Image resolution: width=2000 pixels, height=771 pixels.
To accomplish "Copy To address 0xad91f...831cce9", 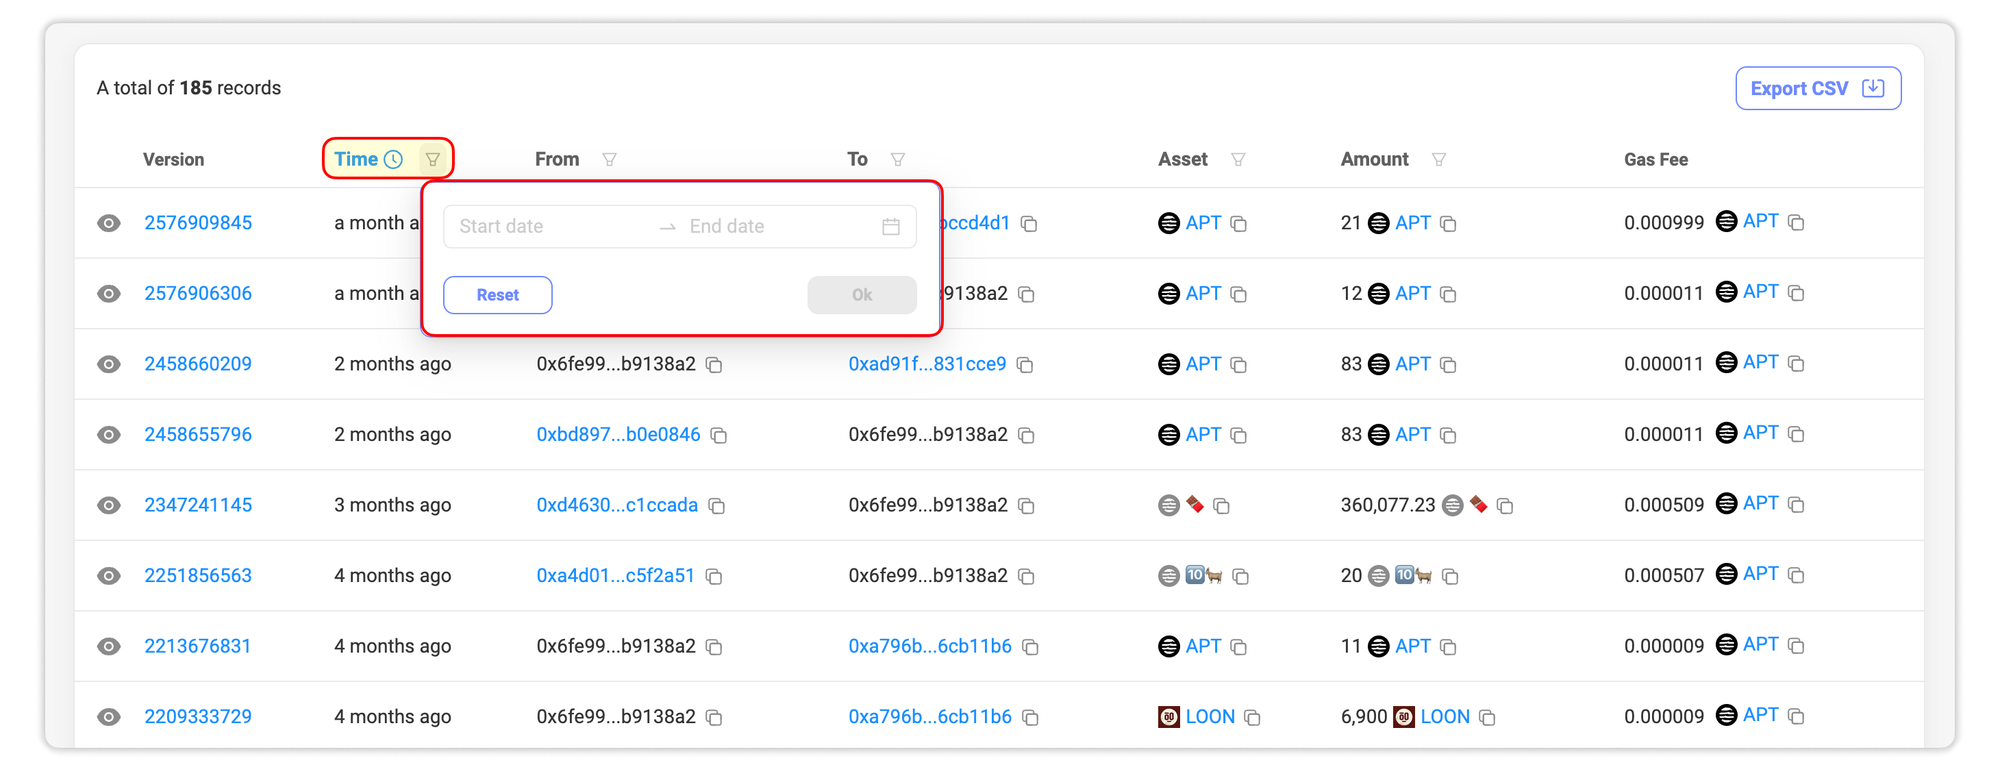I will coord(1025,365).
